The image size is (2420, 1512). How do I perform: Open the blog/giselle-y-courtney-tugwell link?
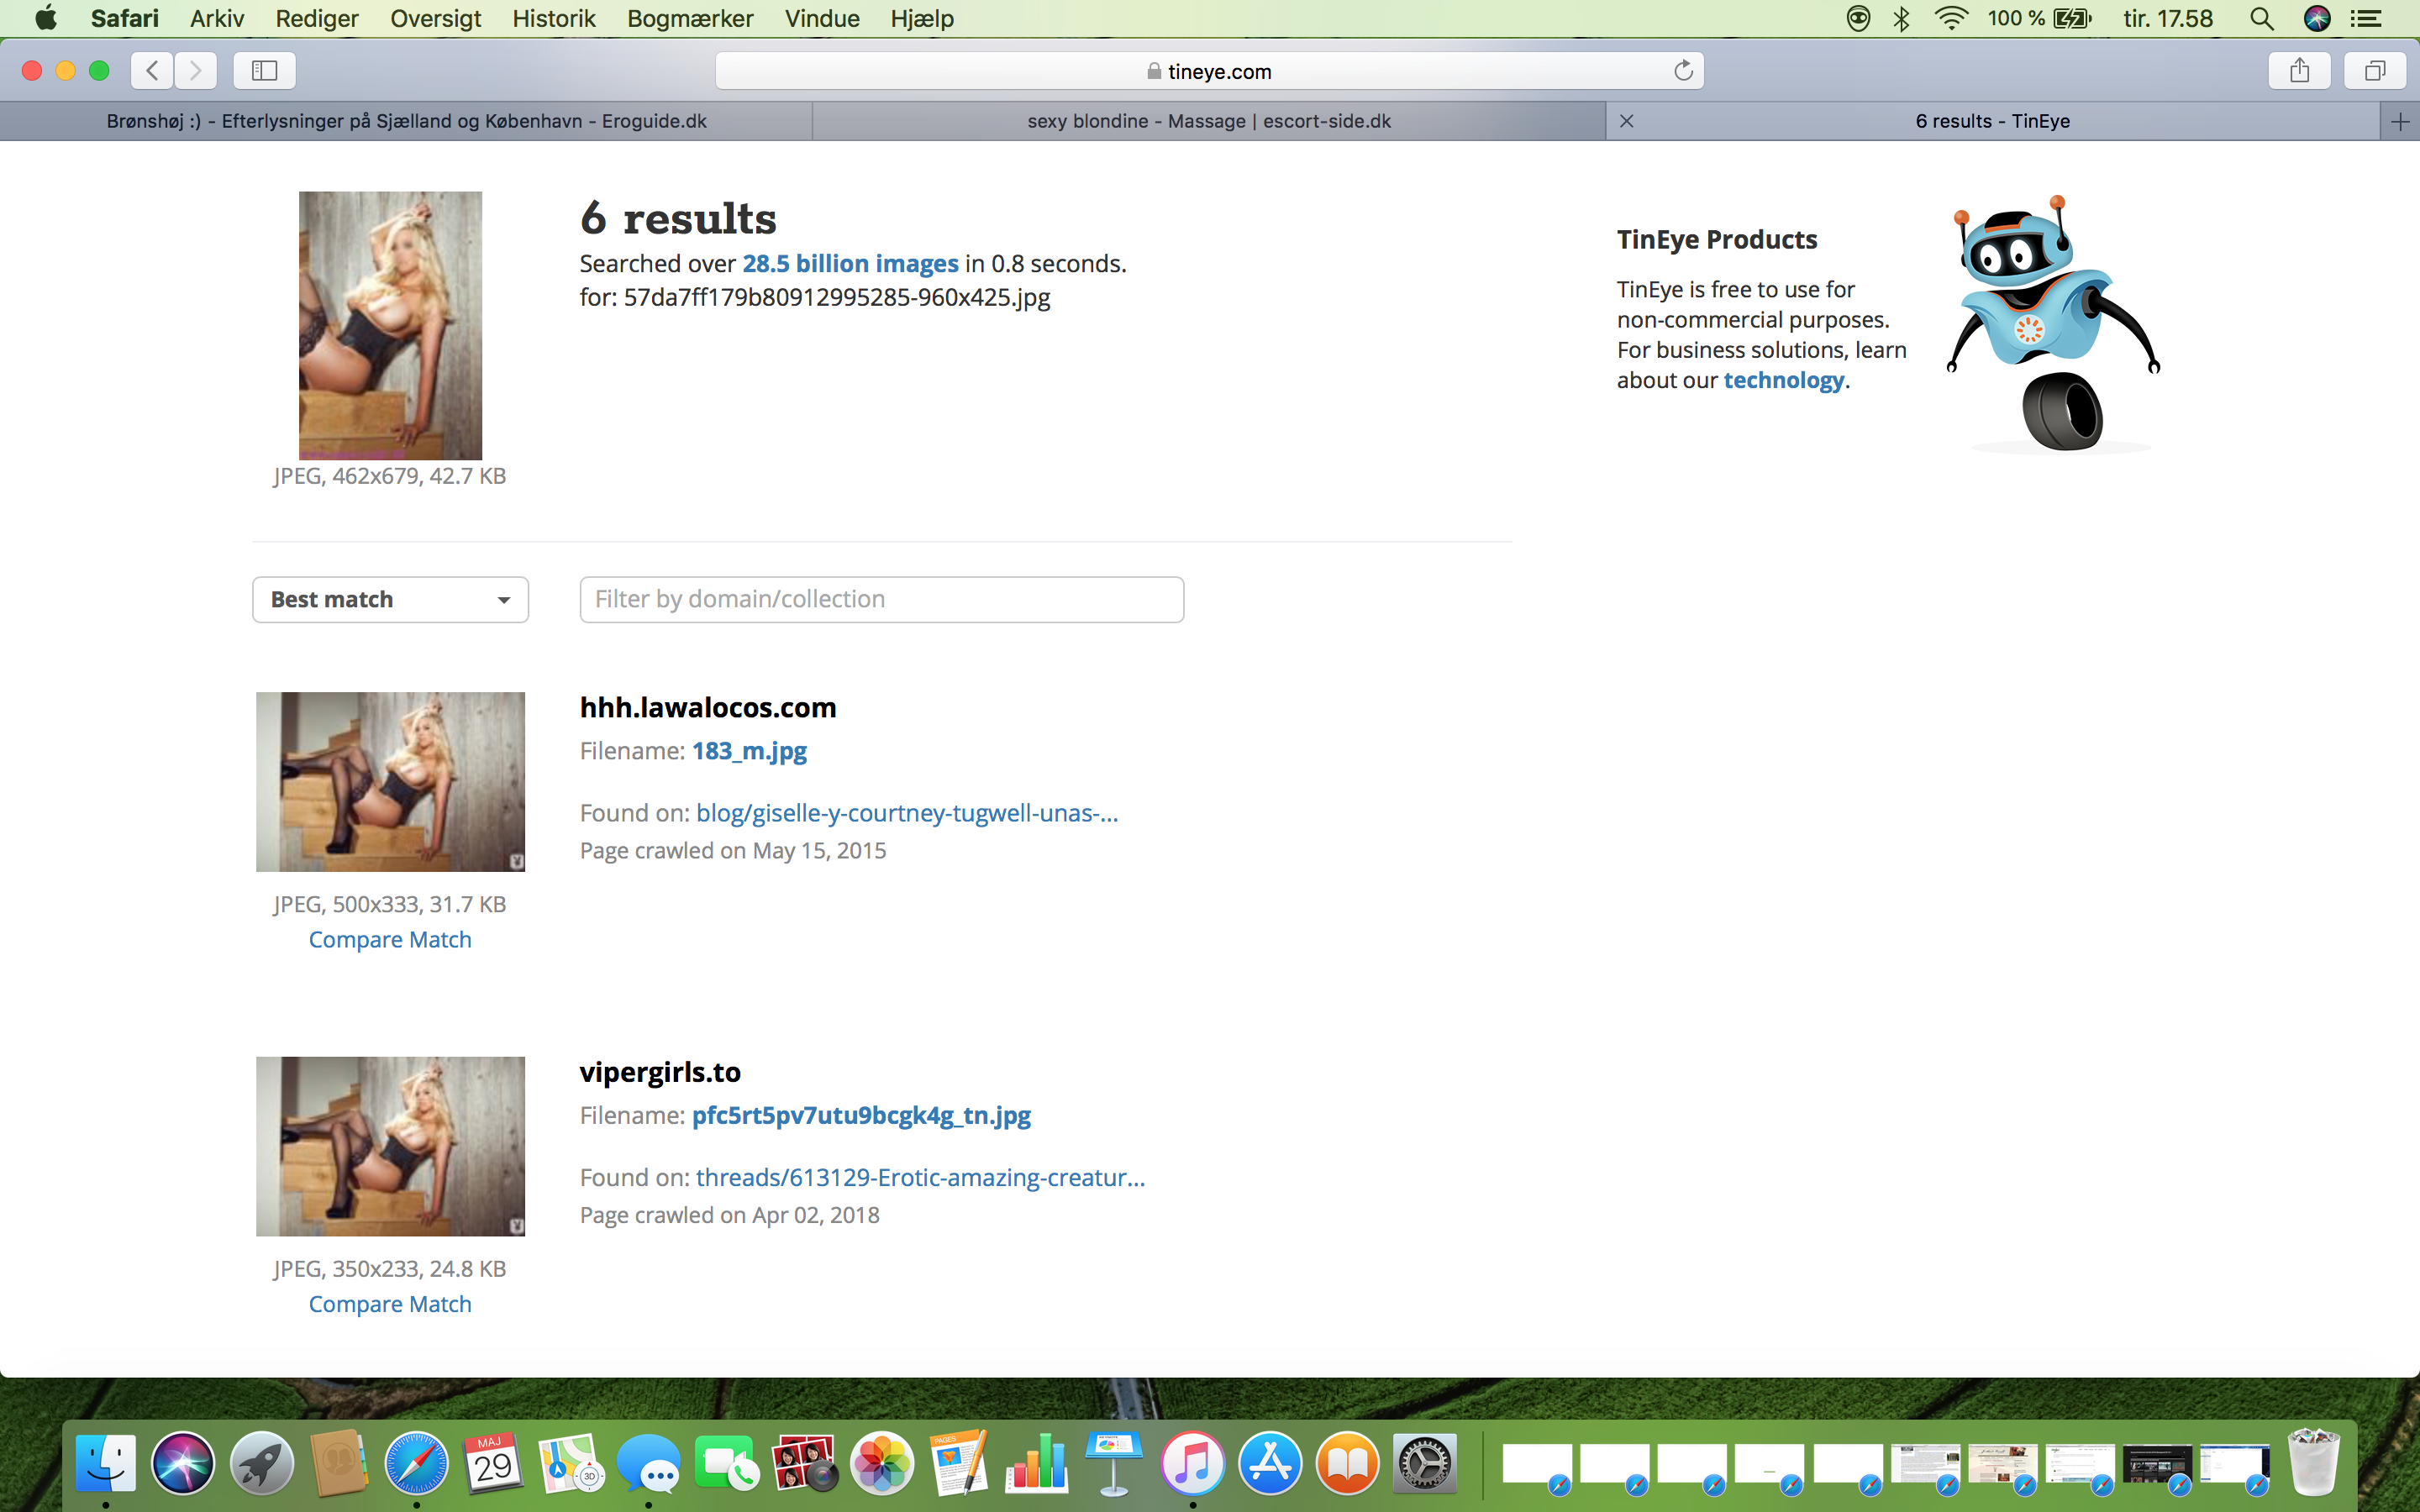907,813
